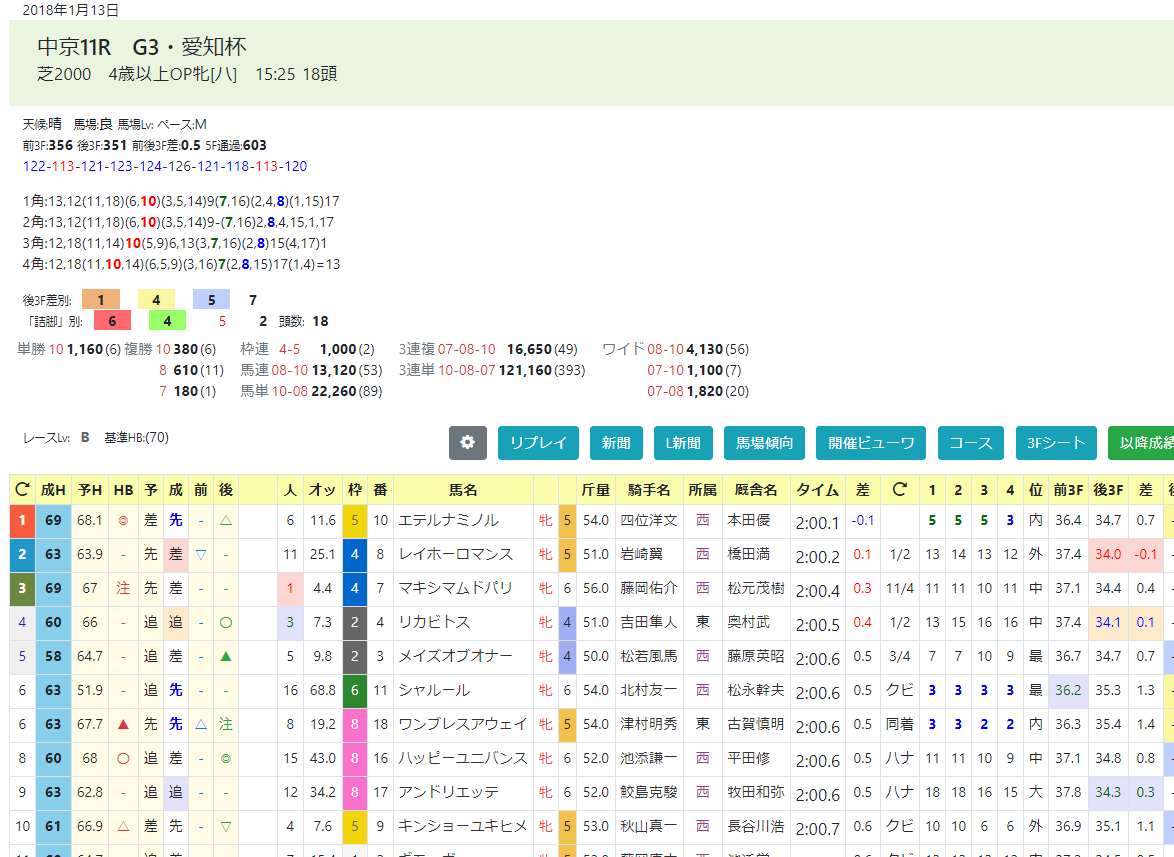Show 馬場傾向 track tendency
1174x857 pixels.
(x=764, y=443)
